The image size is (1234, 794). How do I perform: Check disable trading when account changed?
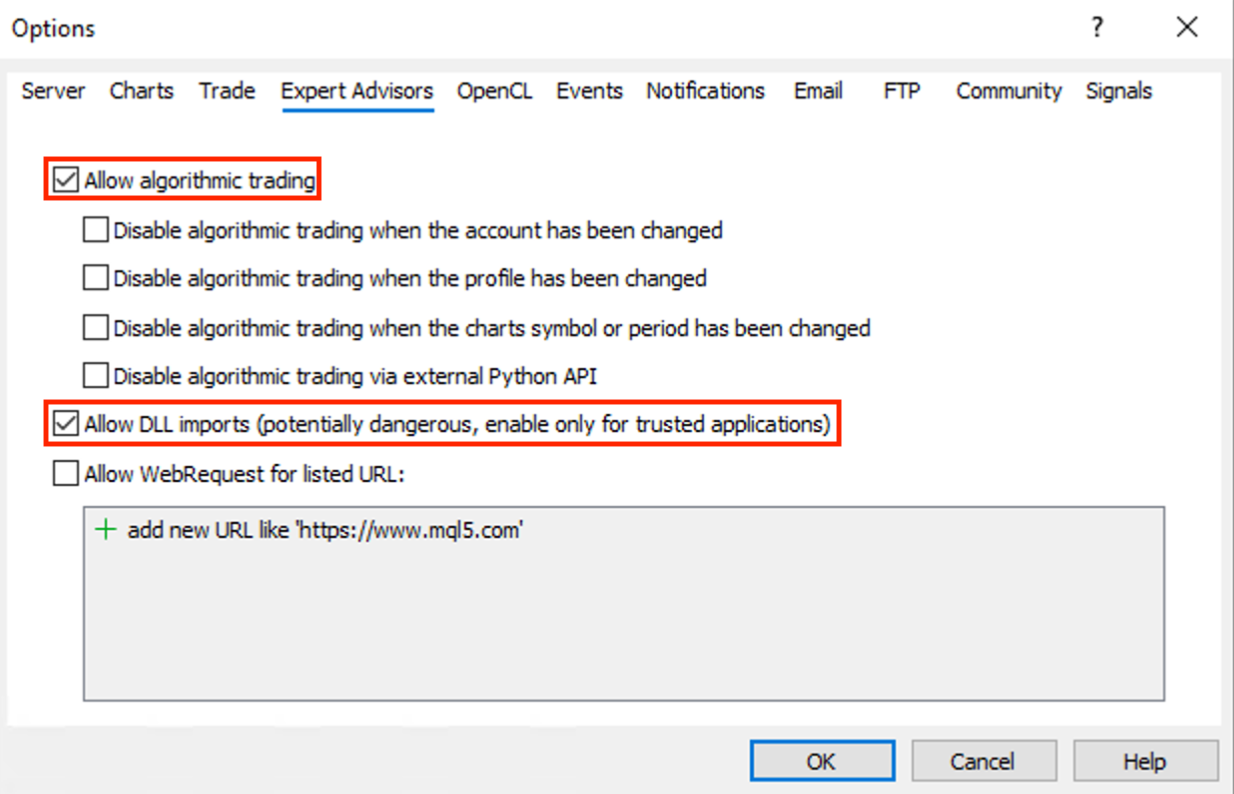[x=95, y=230]
